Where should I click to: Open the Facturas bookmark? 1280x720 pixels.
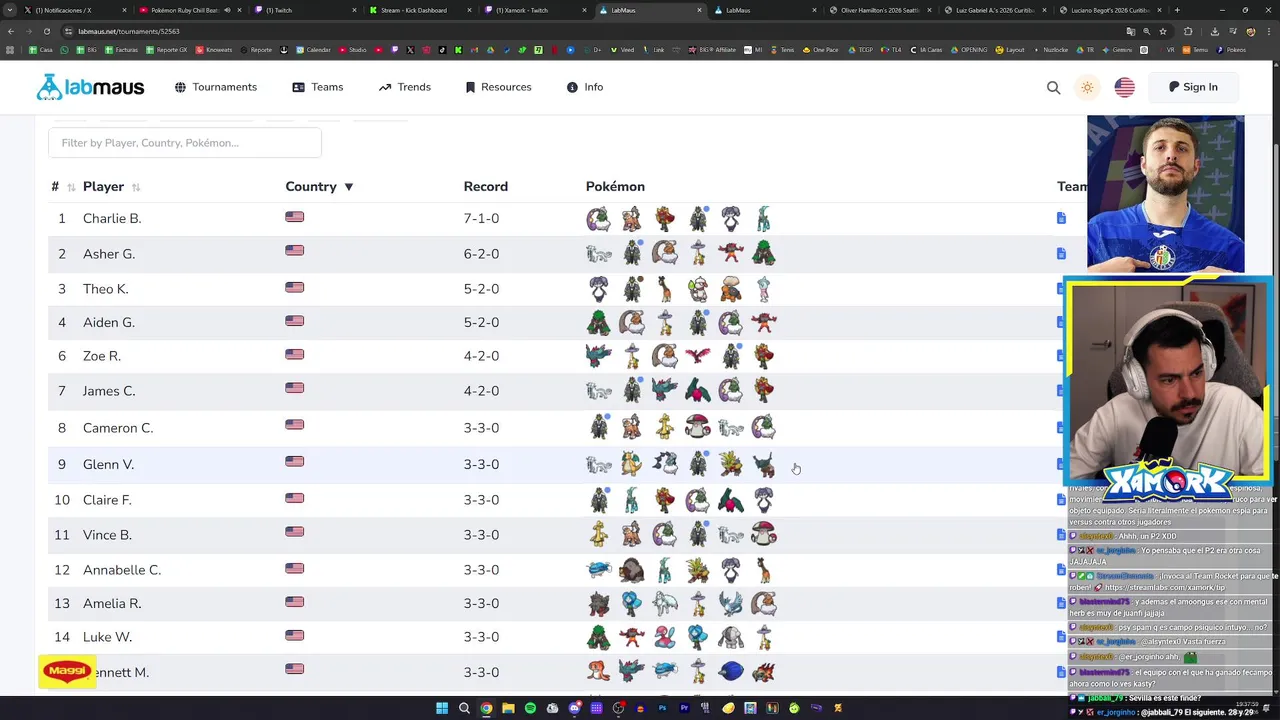pos(121,50)
